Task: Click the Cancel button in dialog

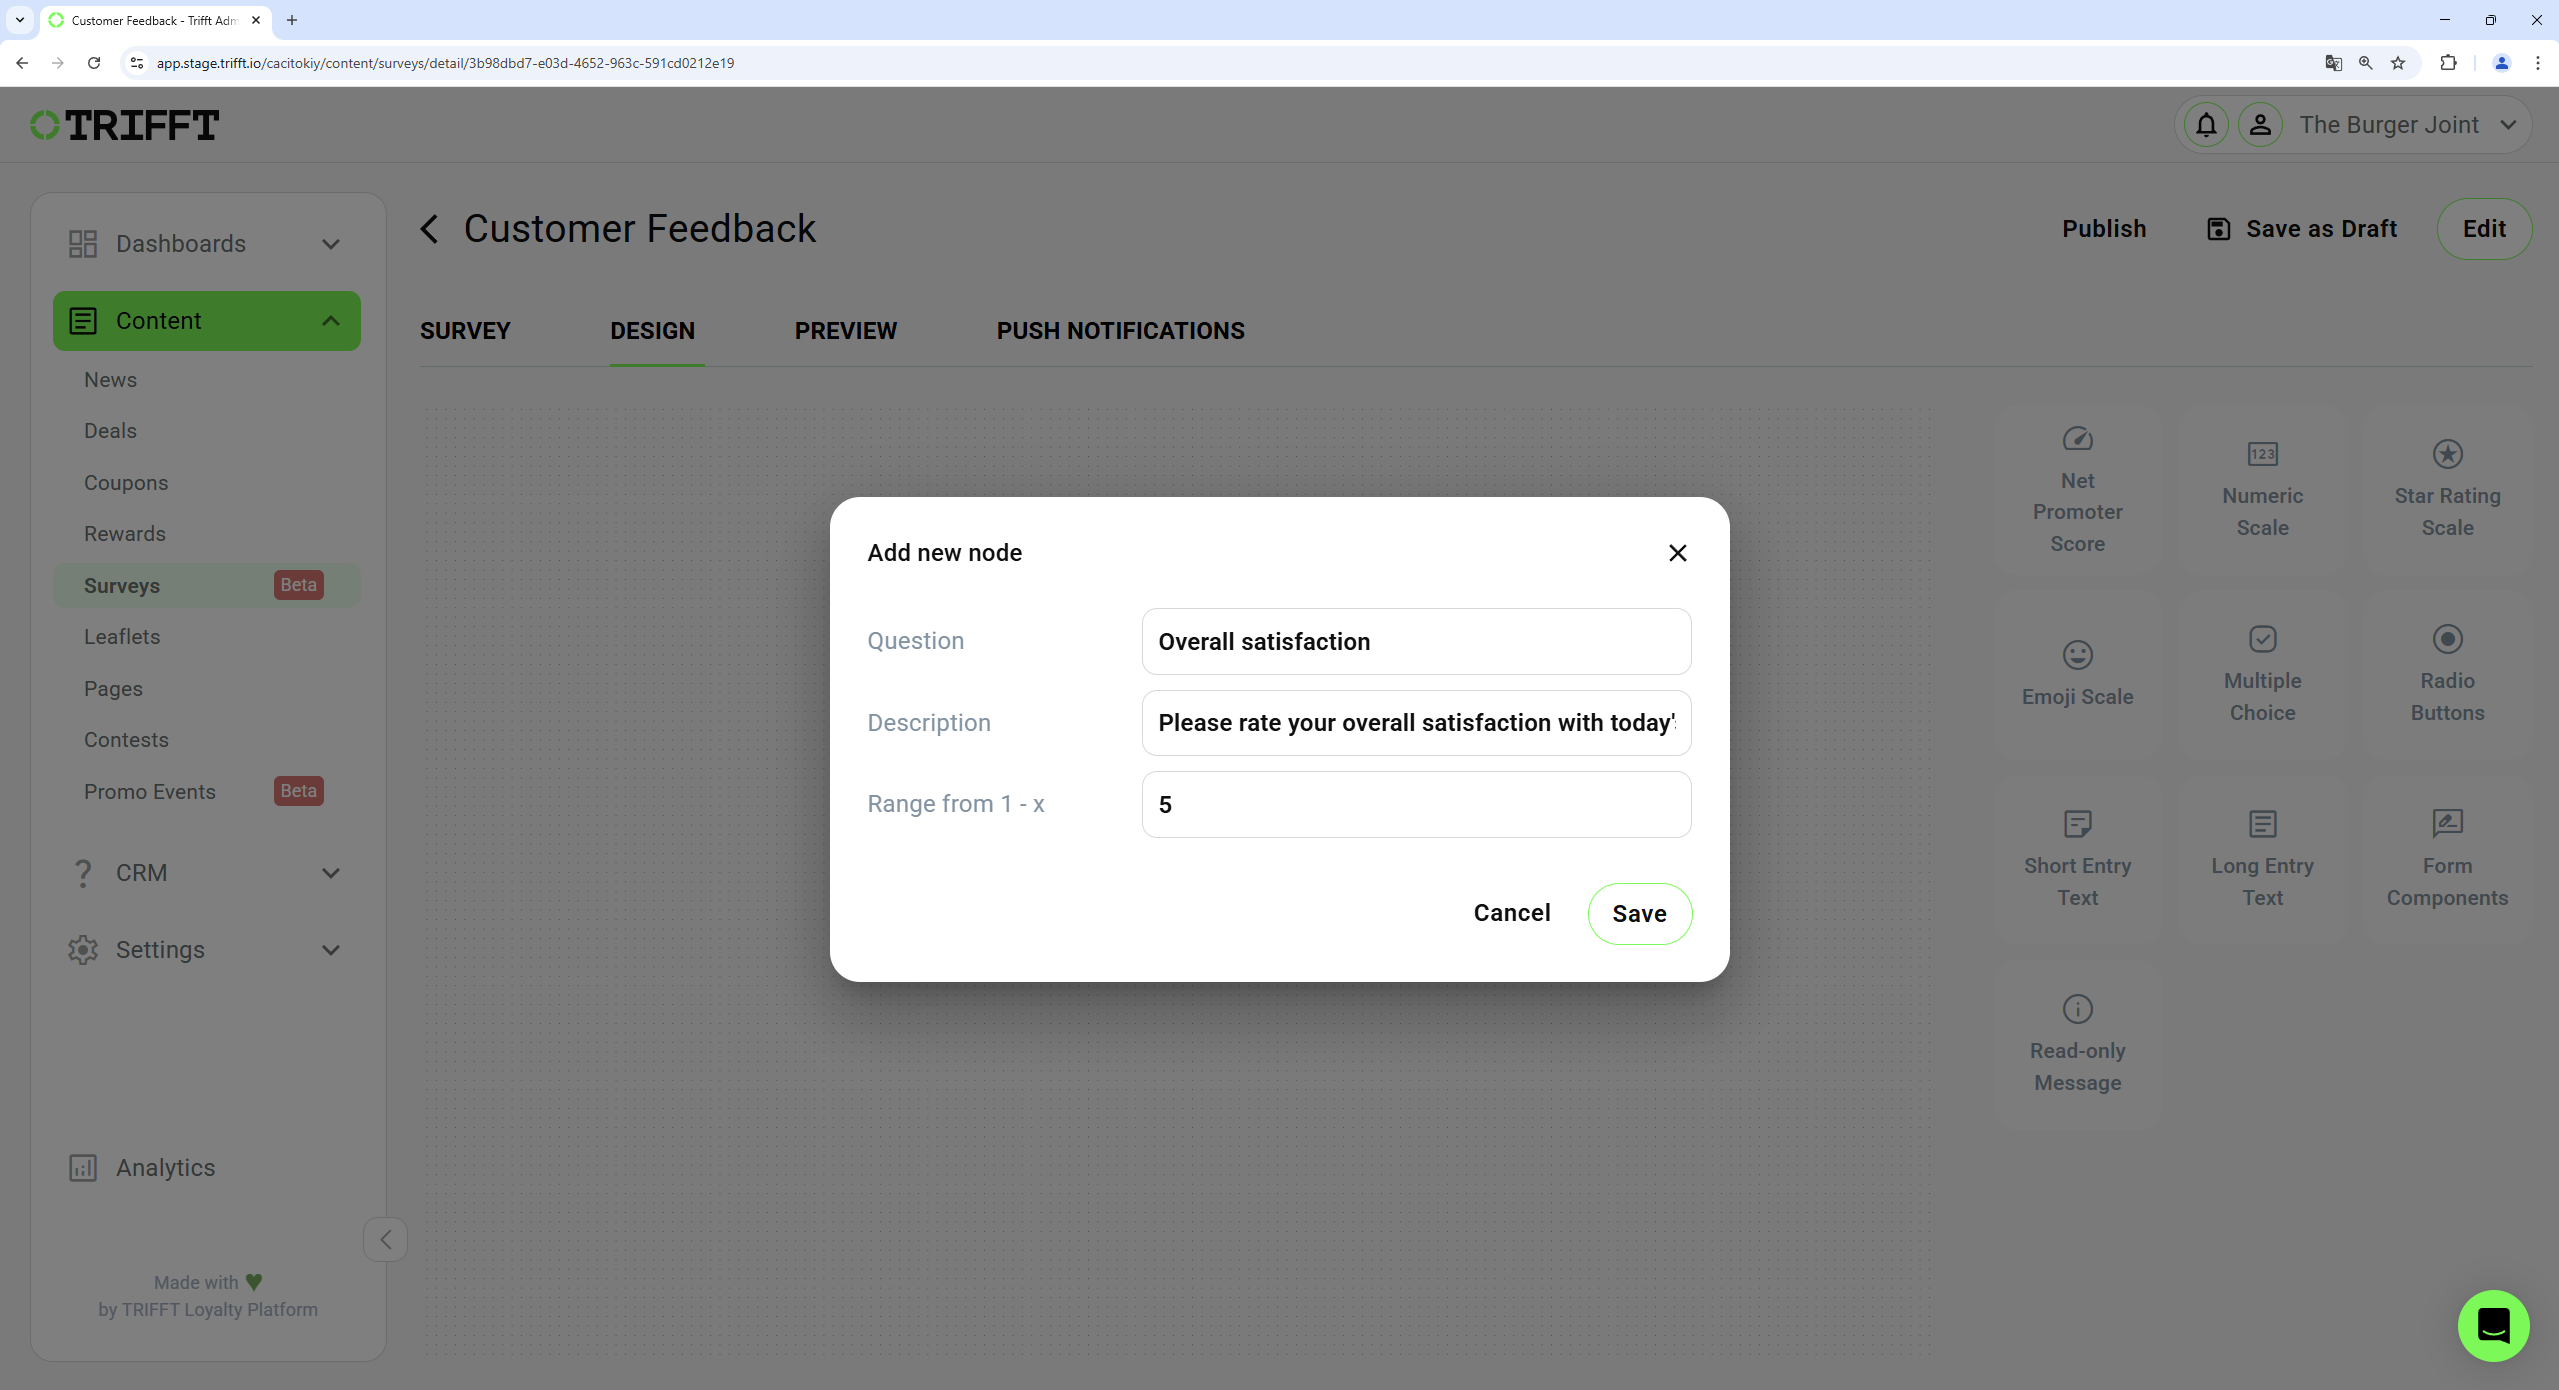Action: [x=1511, y=912]
